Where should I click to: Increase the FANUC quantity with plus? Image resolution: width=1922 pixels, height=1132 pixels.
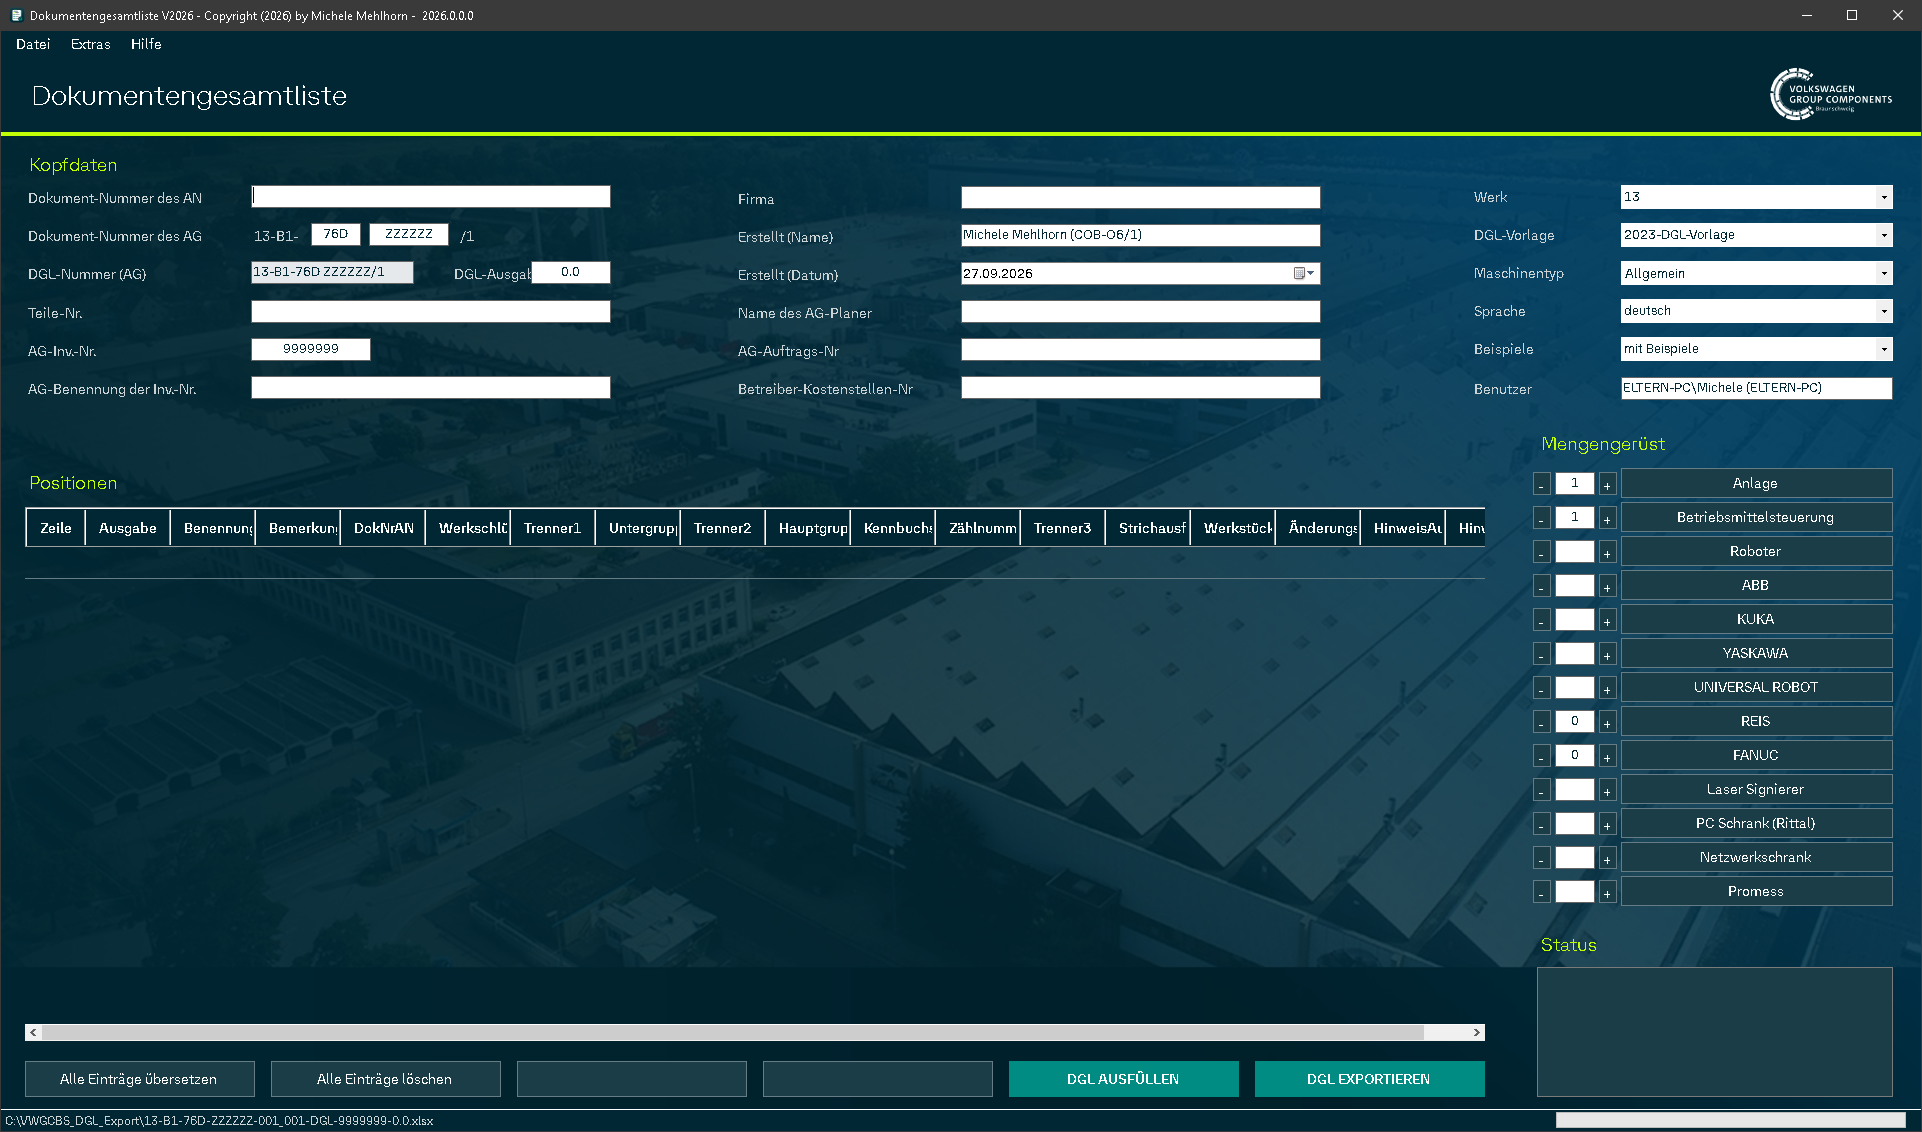pos(1607,757)
